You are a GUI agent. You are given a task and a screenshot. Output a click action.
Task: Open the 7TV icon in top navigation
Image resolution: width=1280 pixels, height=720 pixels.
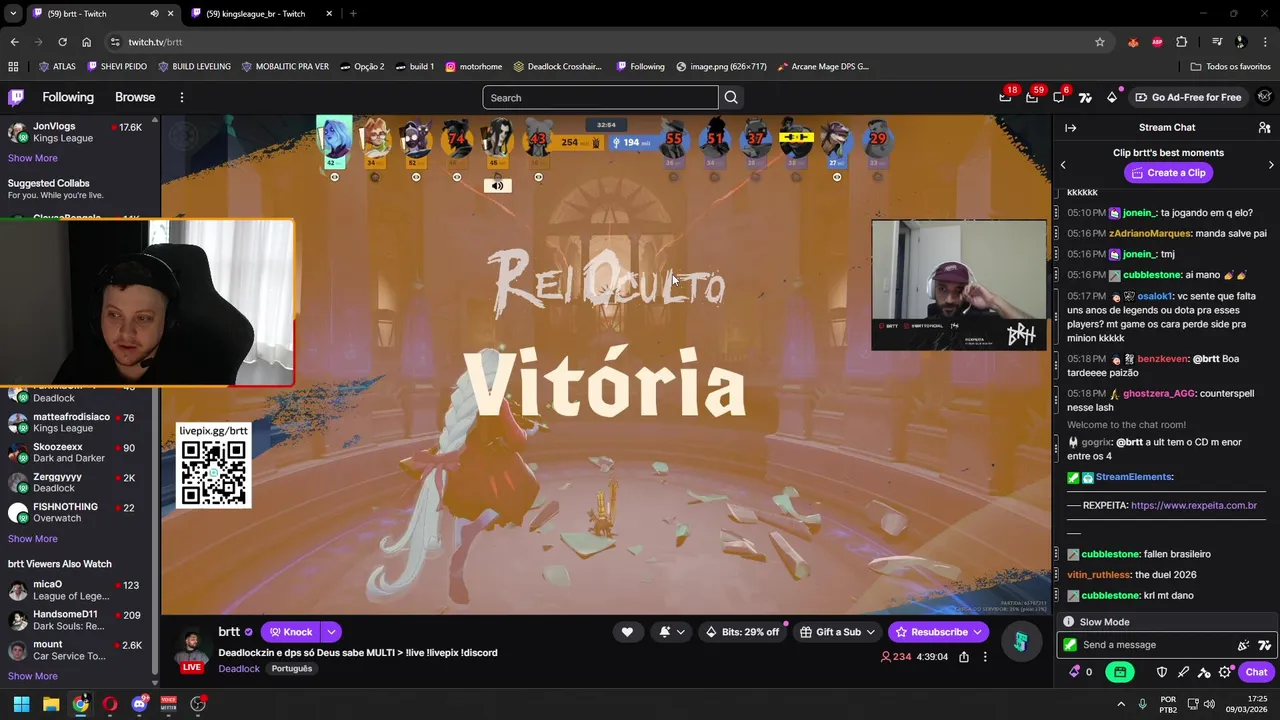pyautogui.click(x=1085, y=97)
